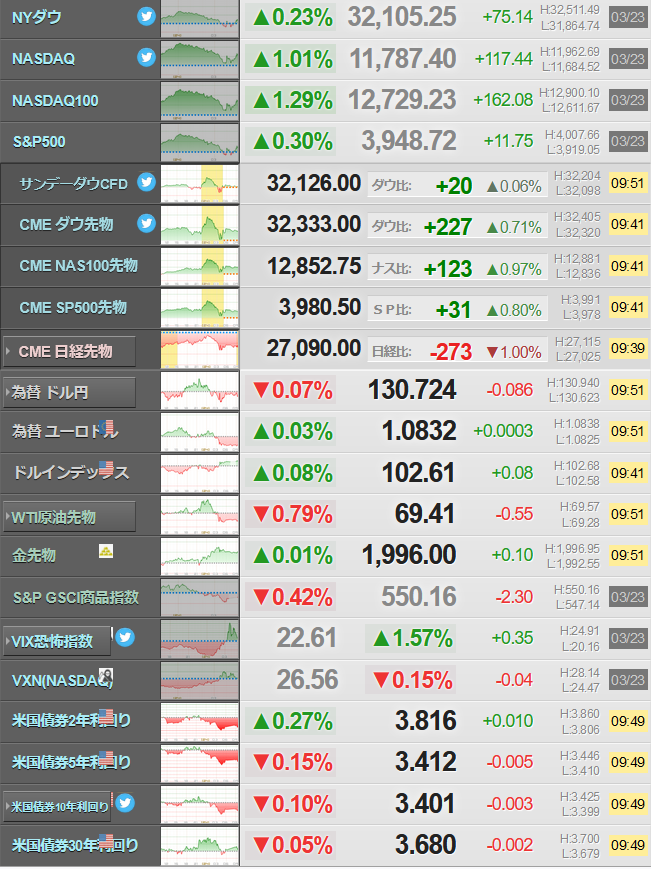Expand the WTI原油先物 button arrow
This screenshot has height=869, width=651.
(x=8, y=517)
